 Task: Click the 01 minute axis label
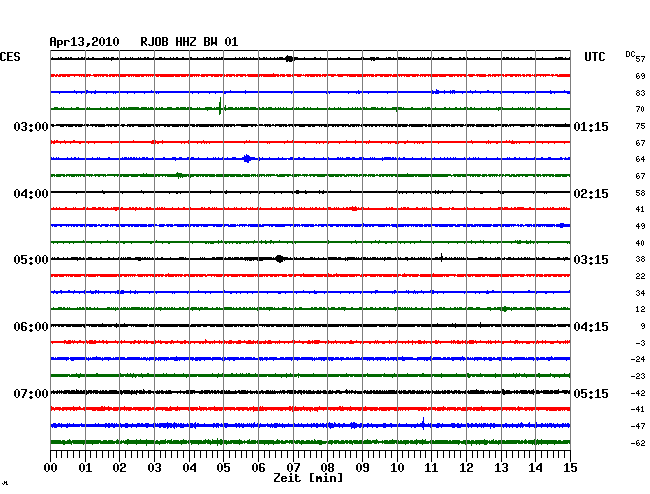pos(85,468)
